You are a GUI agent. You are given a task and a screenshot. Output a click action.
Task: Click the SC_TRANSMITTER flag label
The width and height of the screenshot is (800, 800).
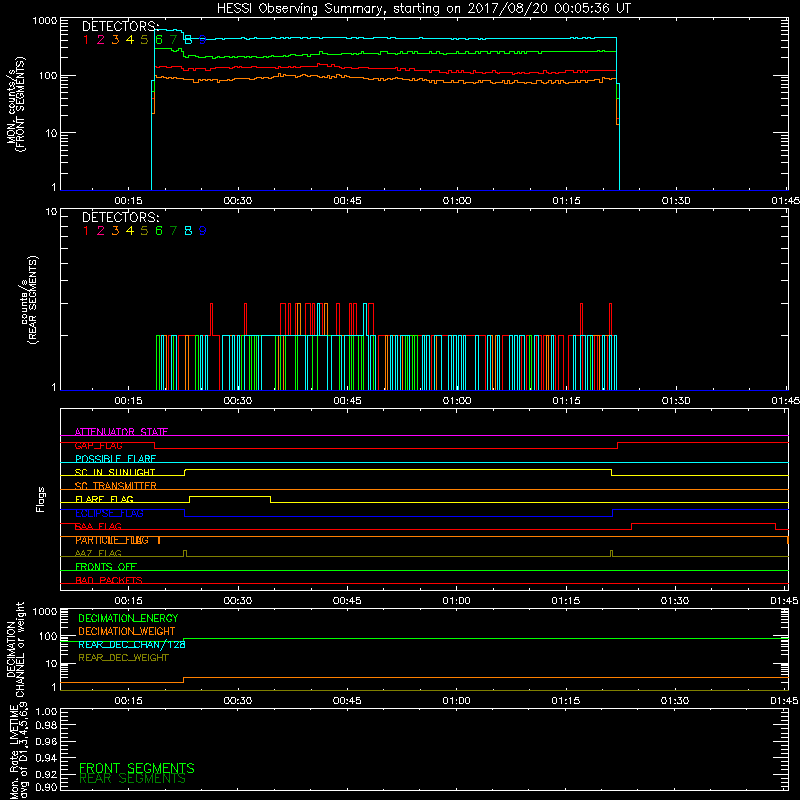(115, 486)
